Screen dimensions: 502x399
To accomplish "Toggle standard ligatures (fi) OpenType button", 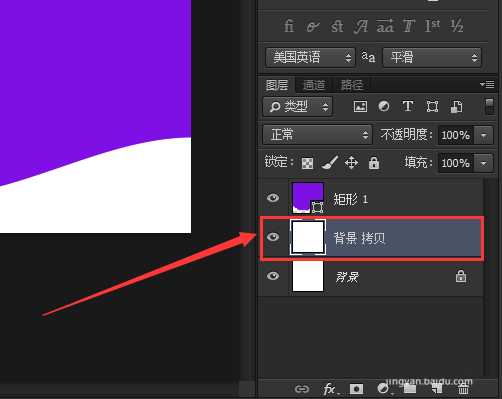I will [x=289, y=26].
